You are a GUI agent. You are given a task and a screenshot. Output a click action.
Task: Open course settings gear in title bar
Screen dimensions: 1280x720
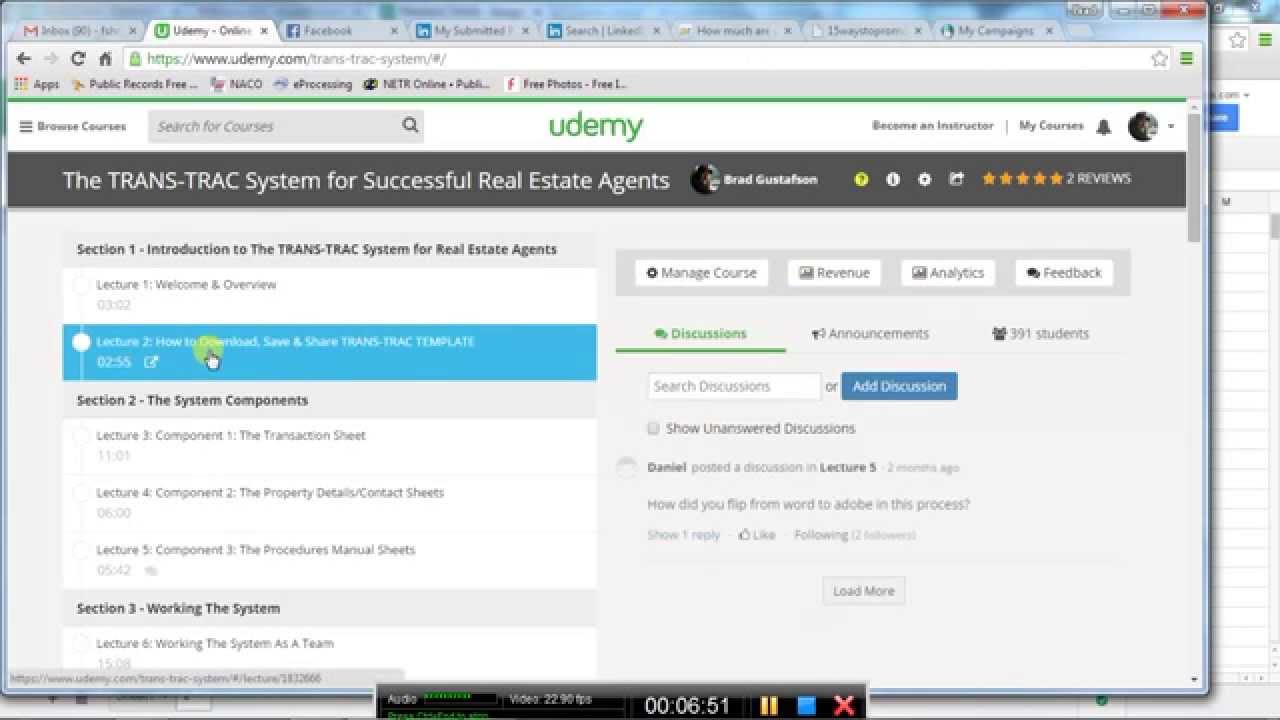click(x=924, y=180)
